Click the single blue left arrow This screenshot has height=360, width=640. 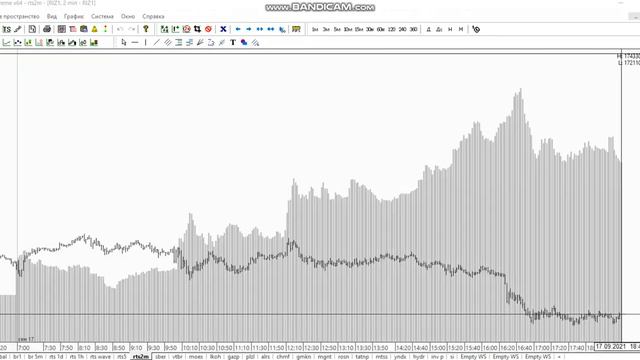(238, 29)
